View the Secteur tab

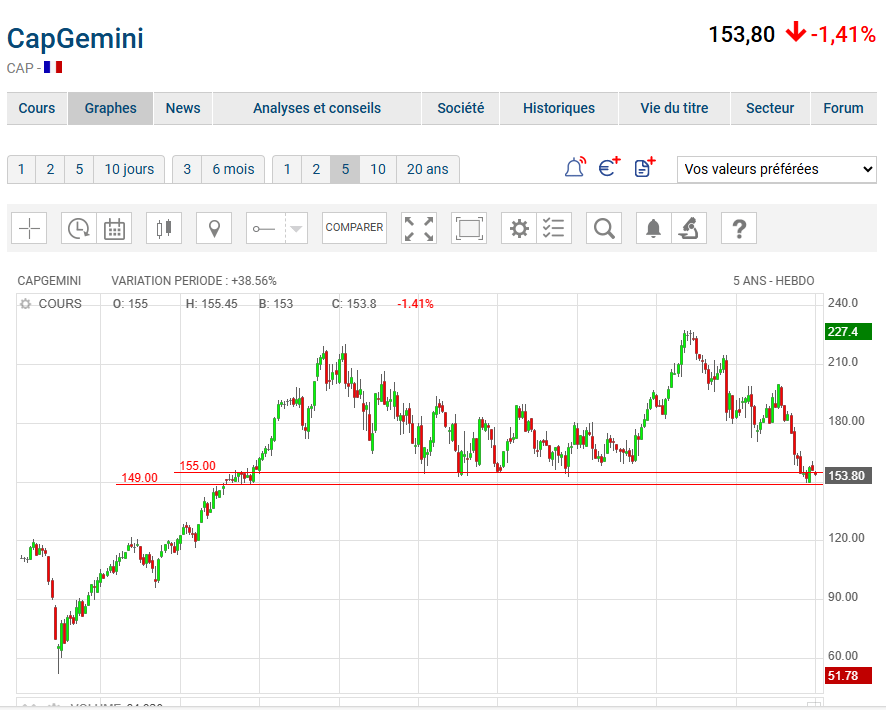(770, 108)
